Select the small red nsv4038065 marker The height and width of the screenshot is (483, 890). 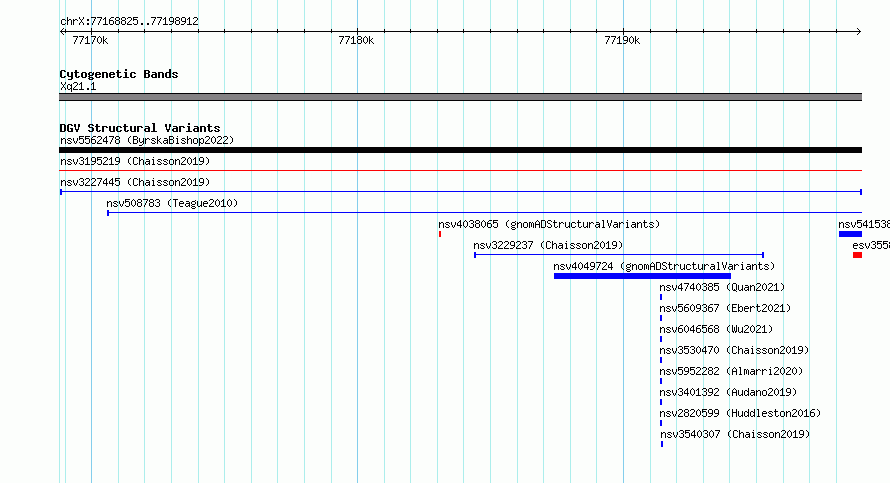(440, 234)
